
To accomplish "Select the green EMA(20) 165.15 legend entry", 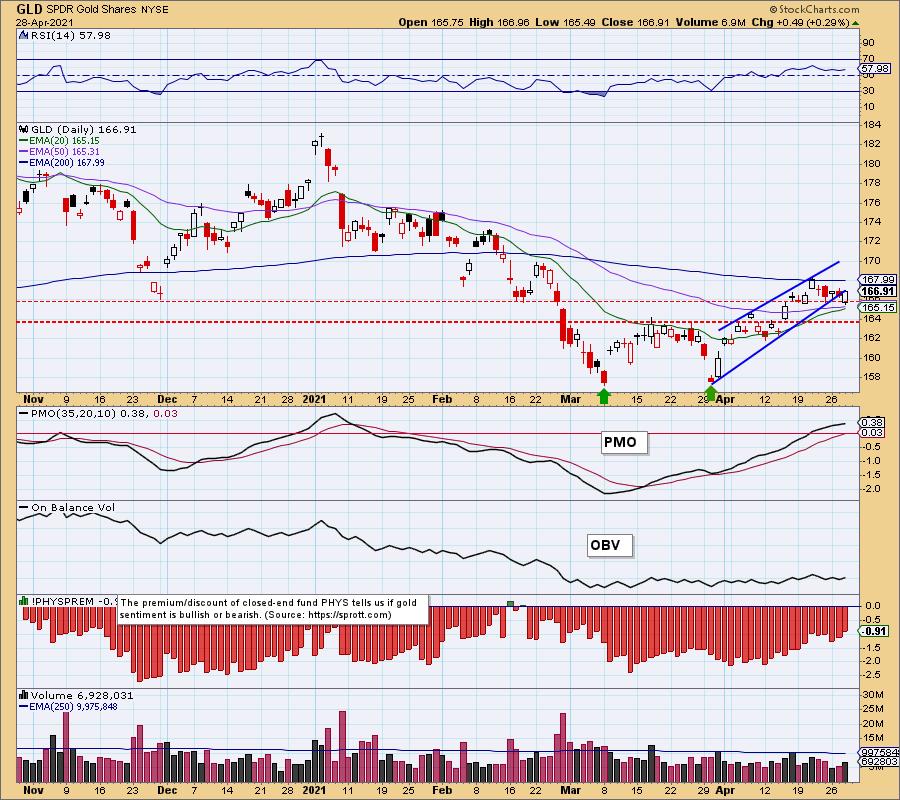I will pyautogui.click(x=60, y=141).
